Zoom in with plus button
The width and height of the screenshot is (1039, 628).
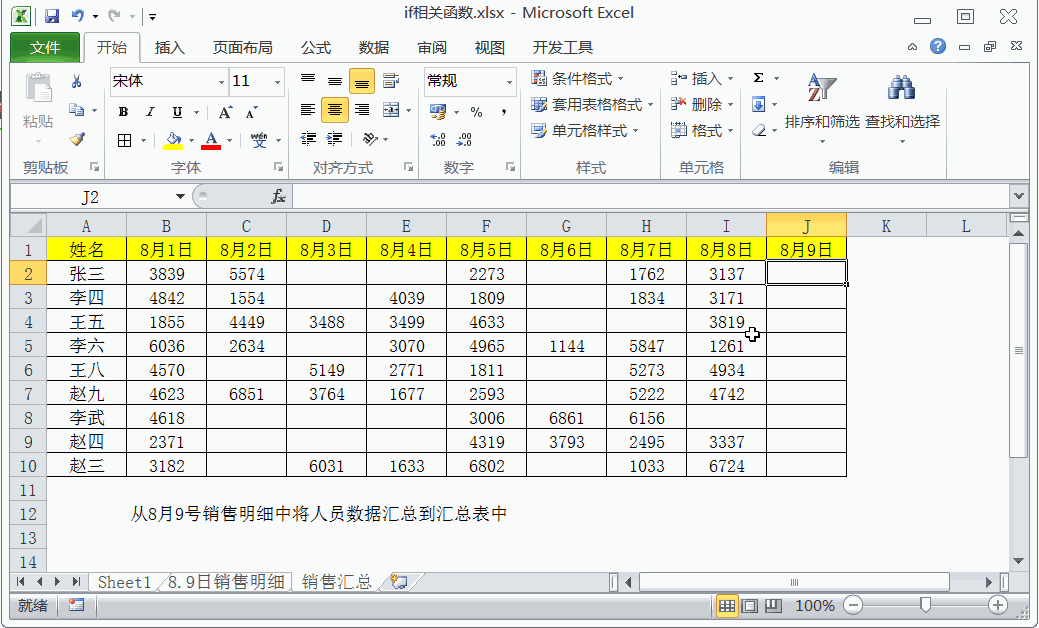click(997, 605)
